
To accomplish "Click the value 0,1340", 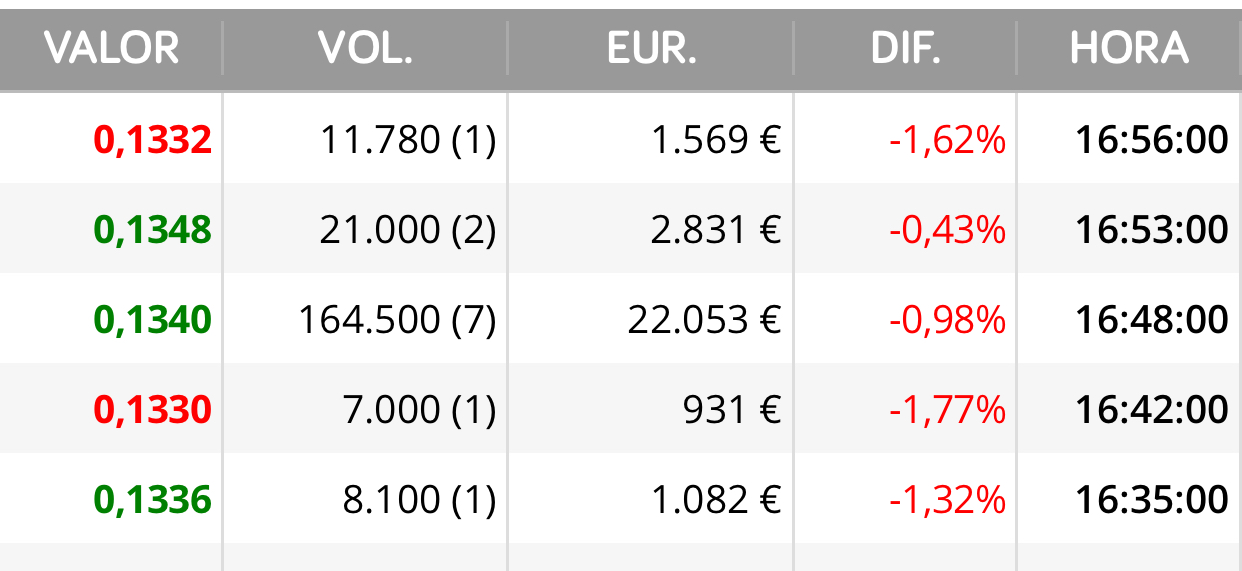I will coord(153,320).
